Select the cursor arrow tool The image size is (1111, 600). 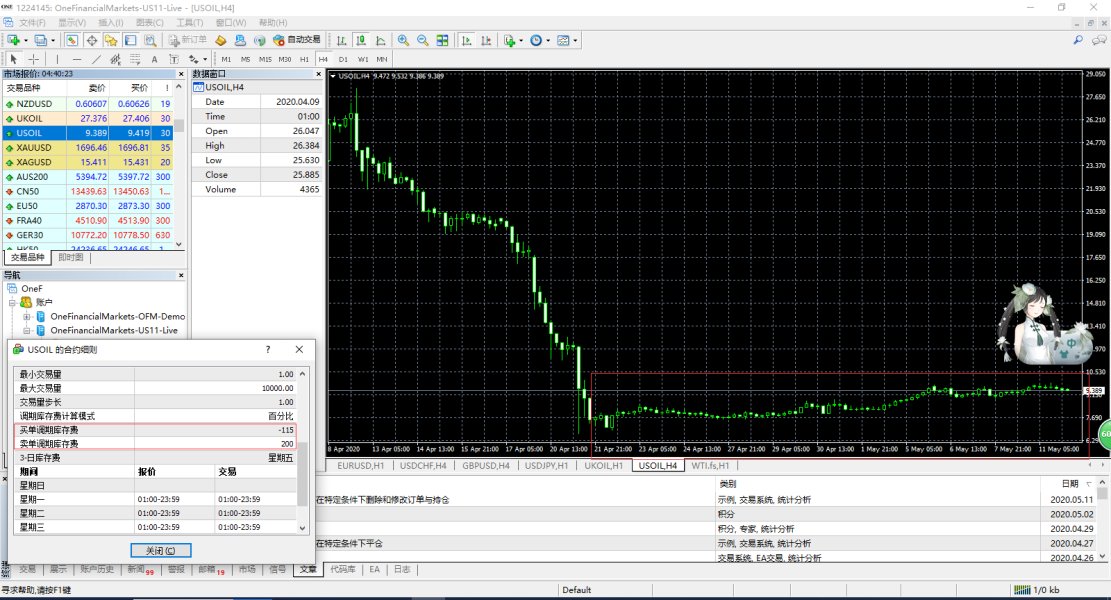point(14,59)
